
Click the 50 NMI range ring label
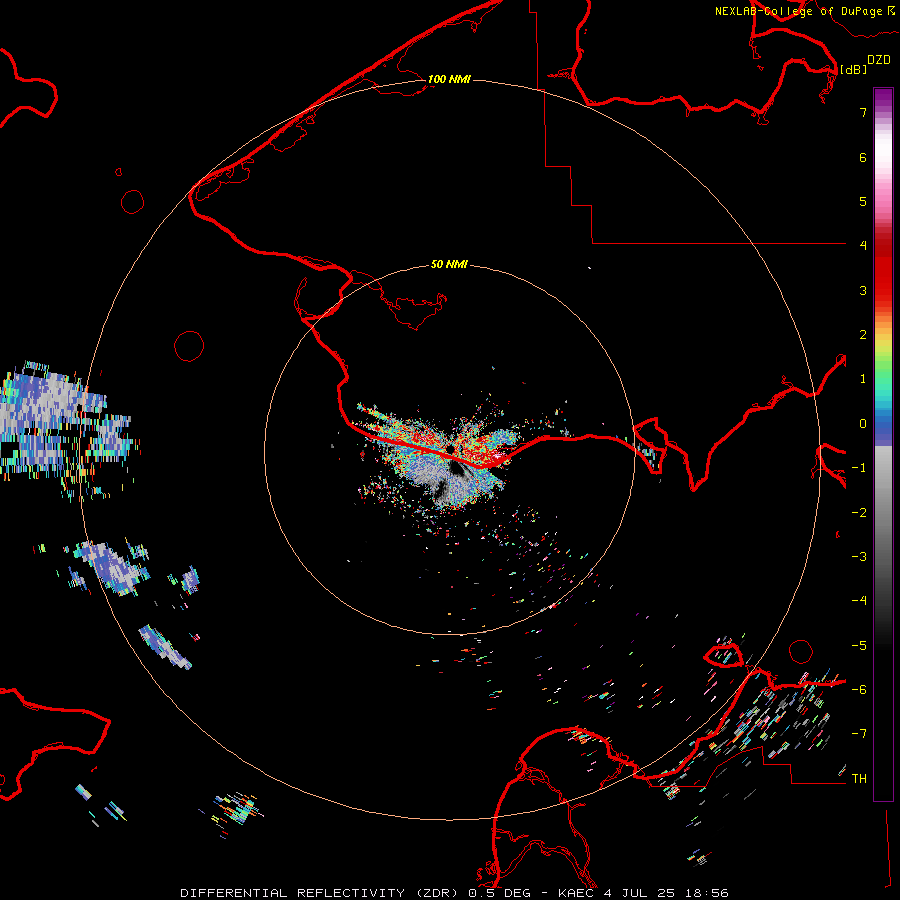449,264
